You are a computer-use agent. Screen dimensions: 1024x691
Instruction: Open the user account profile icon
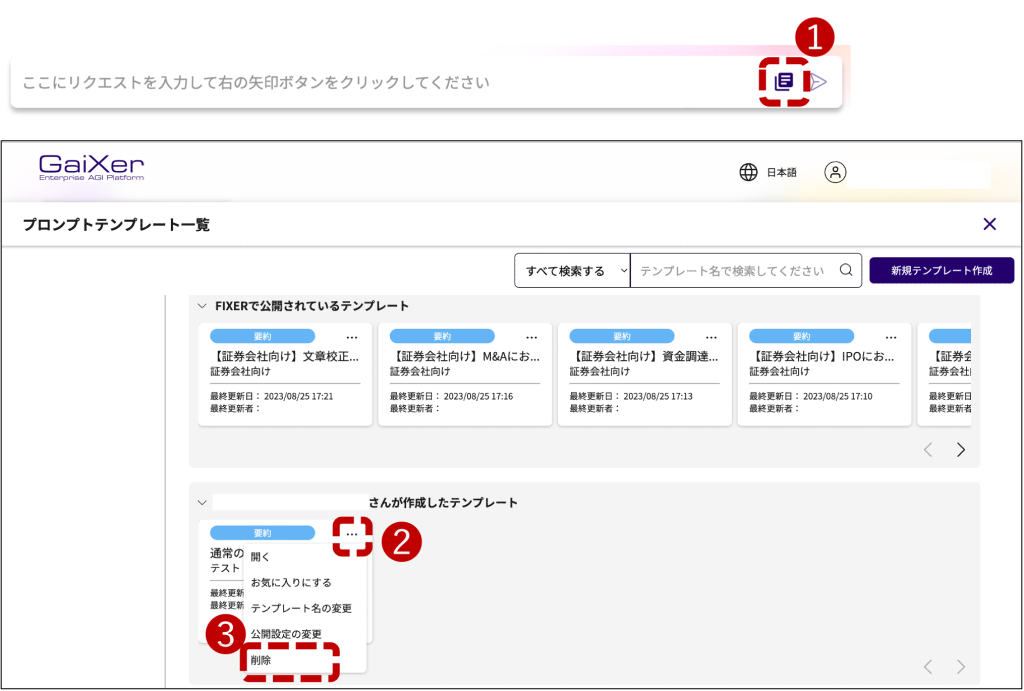835,172
